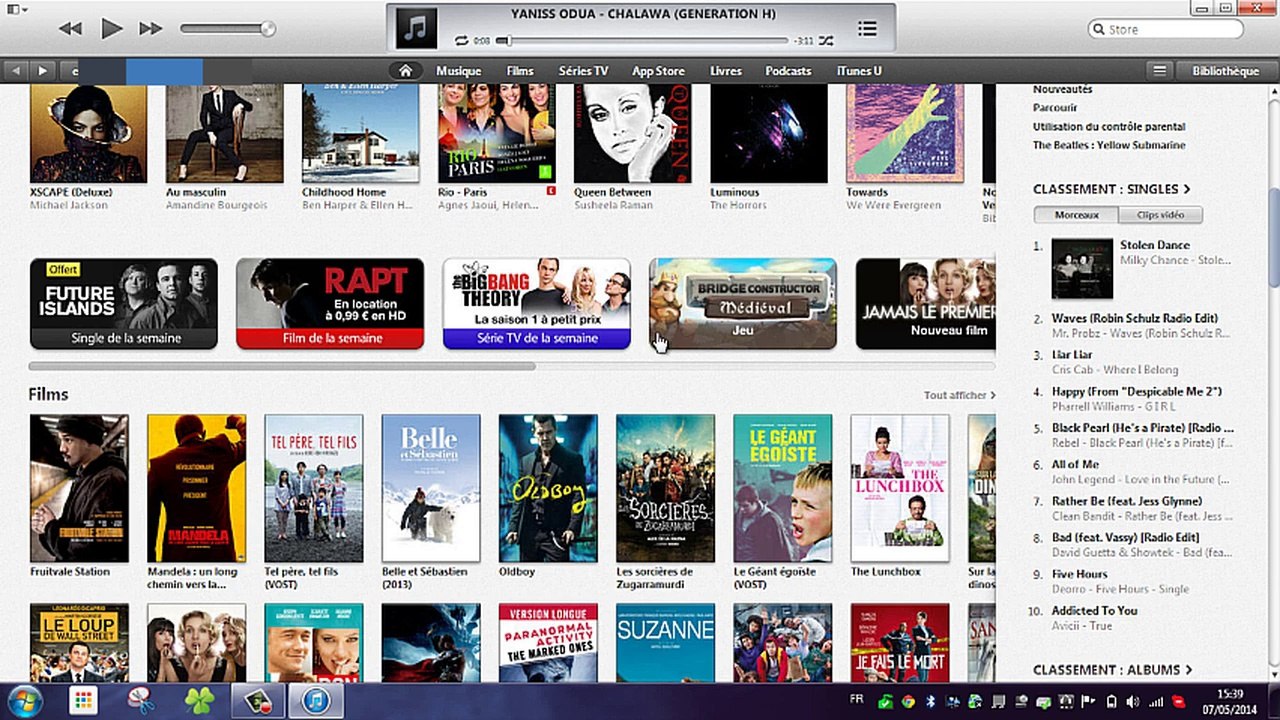
Task: Skip to next track with fast-forward
Action: coord(150,29)
